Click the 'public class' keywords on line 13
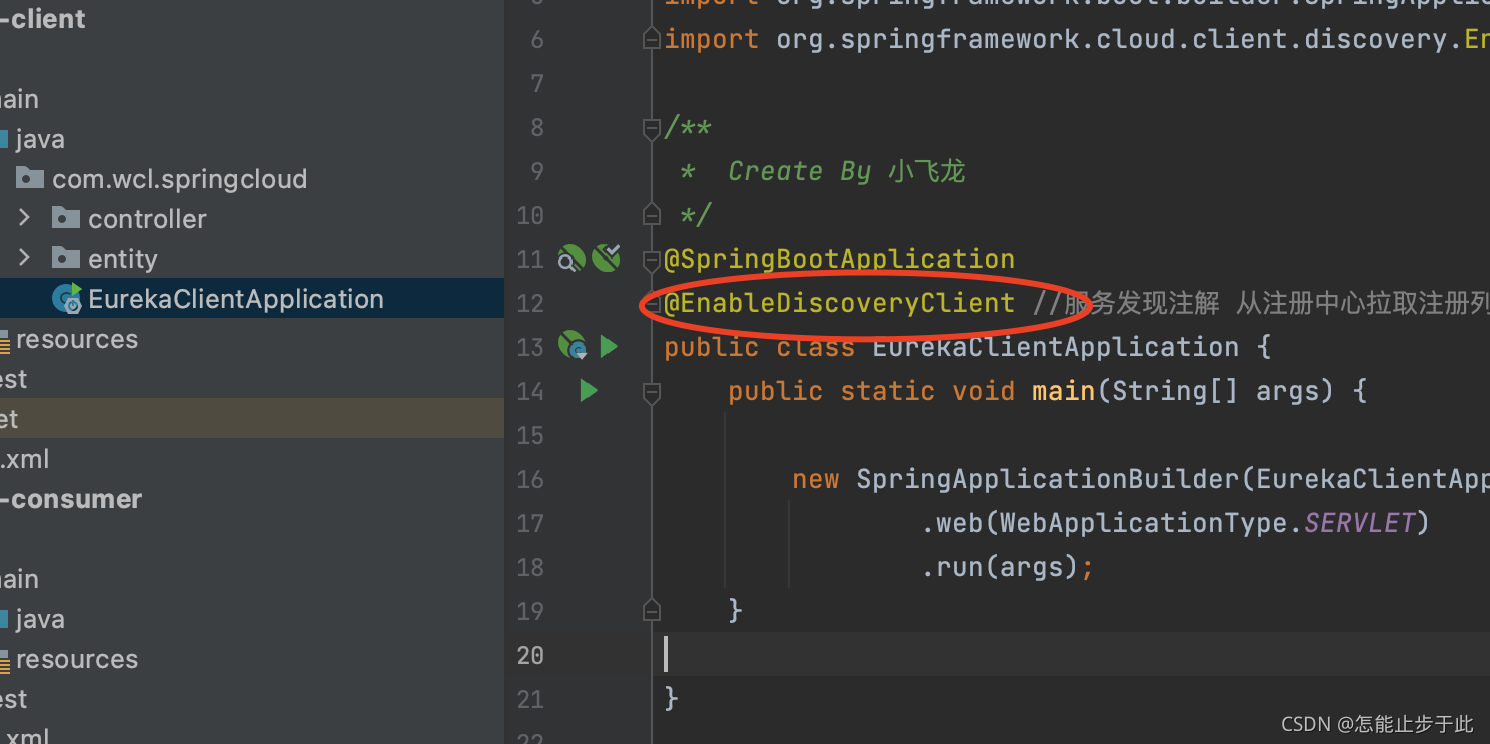The width and height of the screenshot is (1490, 744). (759, 347)
